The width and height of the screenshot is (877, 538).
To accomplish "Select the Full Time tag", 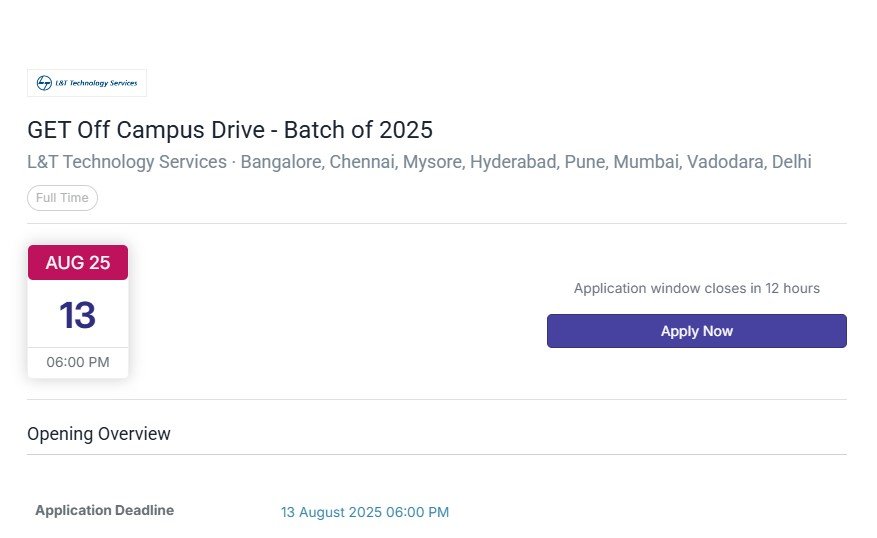I will point(62,198).
